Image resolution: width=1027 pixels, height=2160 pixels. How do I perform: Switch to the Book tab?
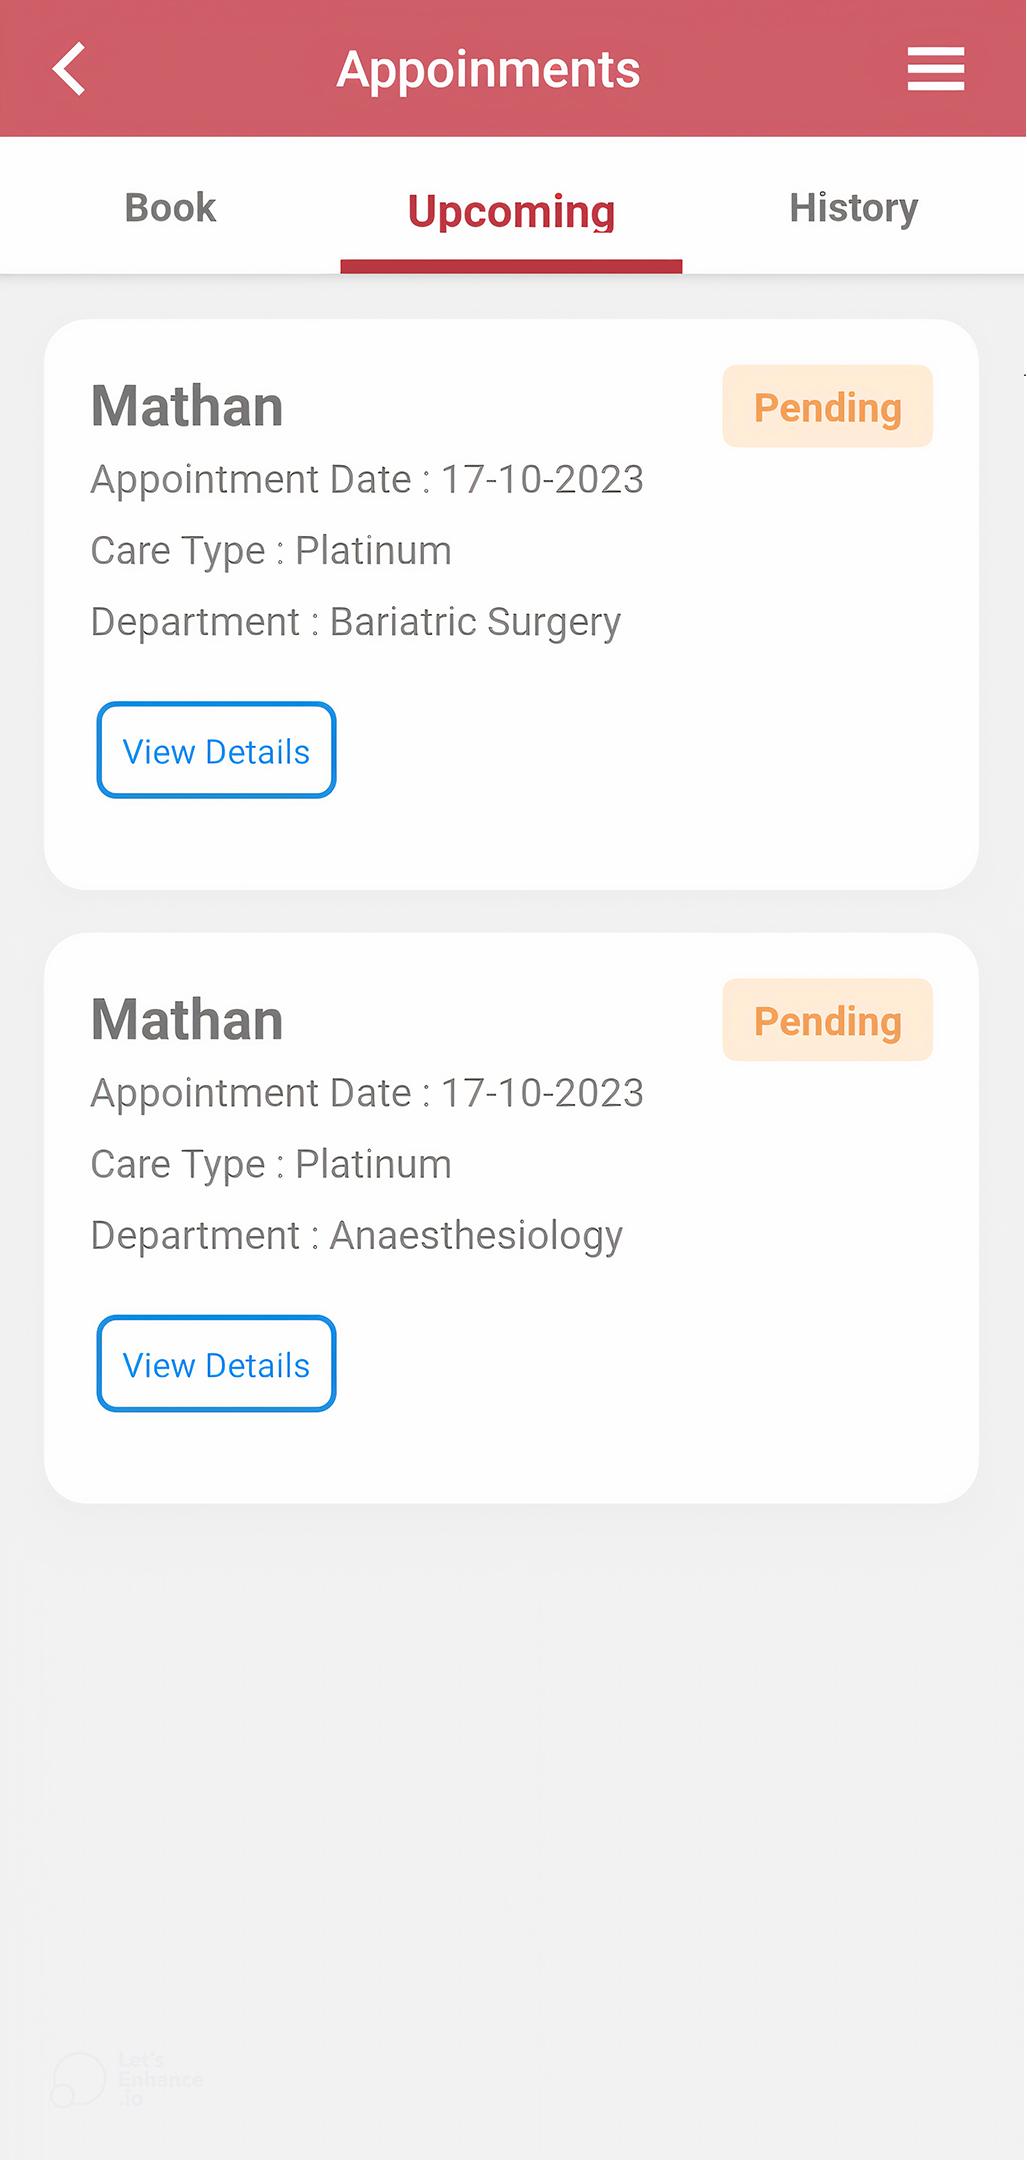coord(170,208)
